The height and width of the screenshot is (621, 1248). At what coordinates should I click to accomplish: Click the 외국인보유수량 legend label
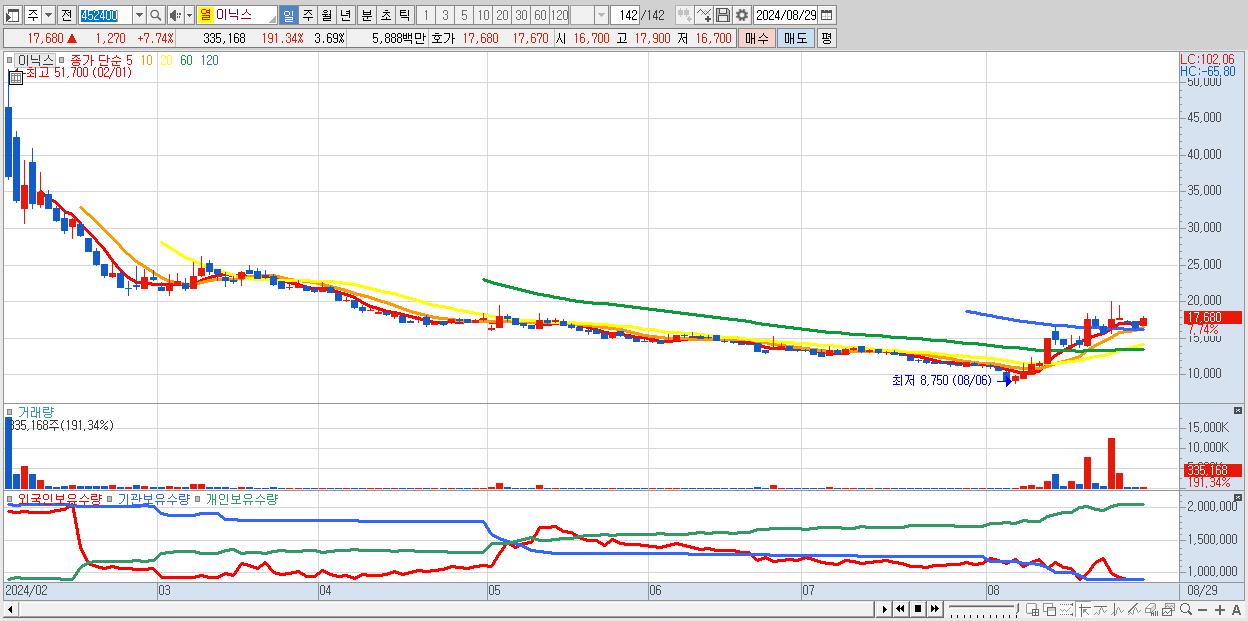(x=60, y=498)
